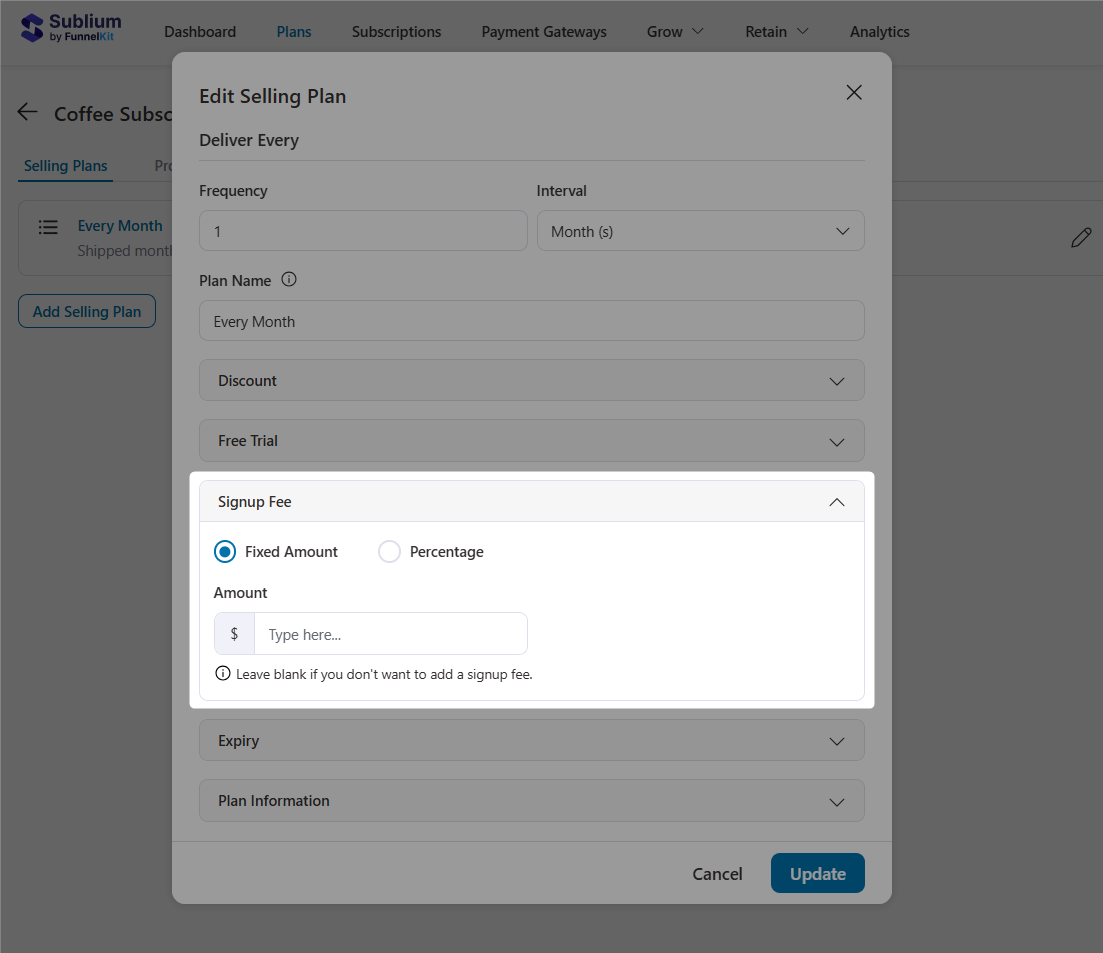
Task: Click the back arrow beside Coffee Subscription
Action: (27, 112)
